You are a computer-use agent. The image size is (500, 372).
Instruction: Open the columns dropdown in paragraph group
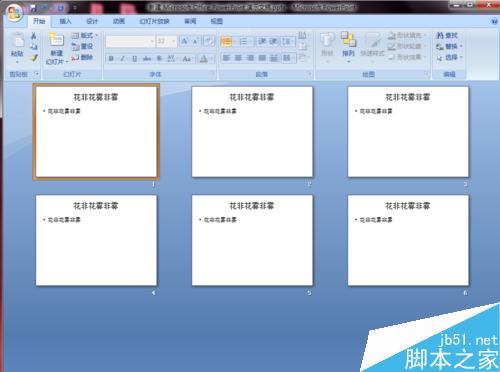pos(288,58)
